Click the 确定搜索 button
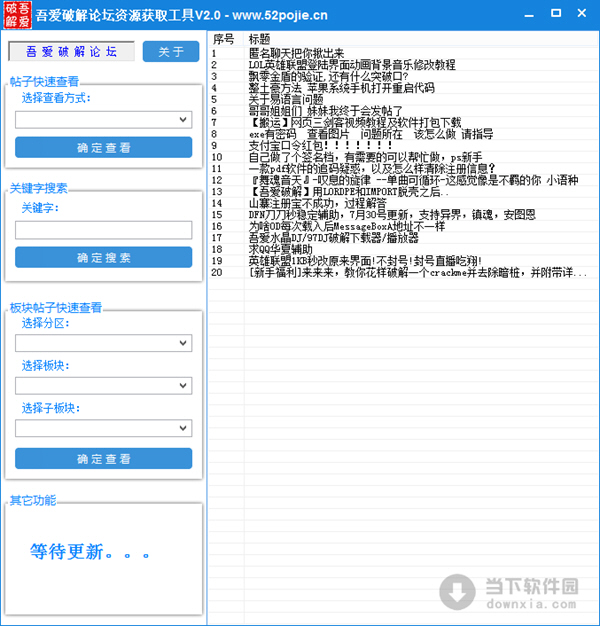The image size is (600, 626). point(103,258)
